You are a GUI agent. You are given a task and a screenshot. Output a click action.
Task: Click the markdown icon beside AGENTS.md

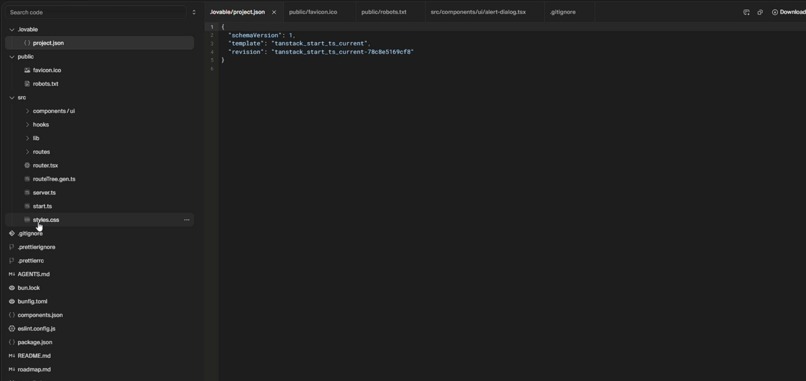[12, 274]
